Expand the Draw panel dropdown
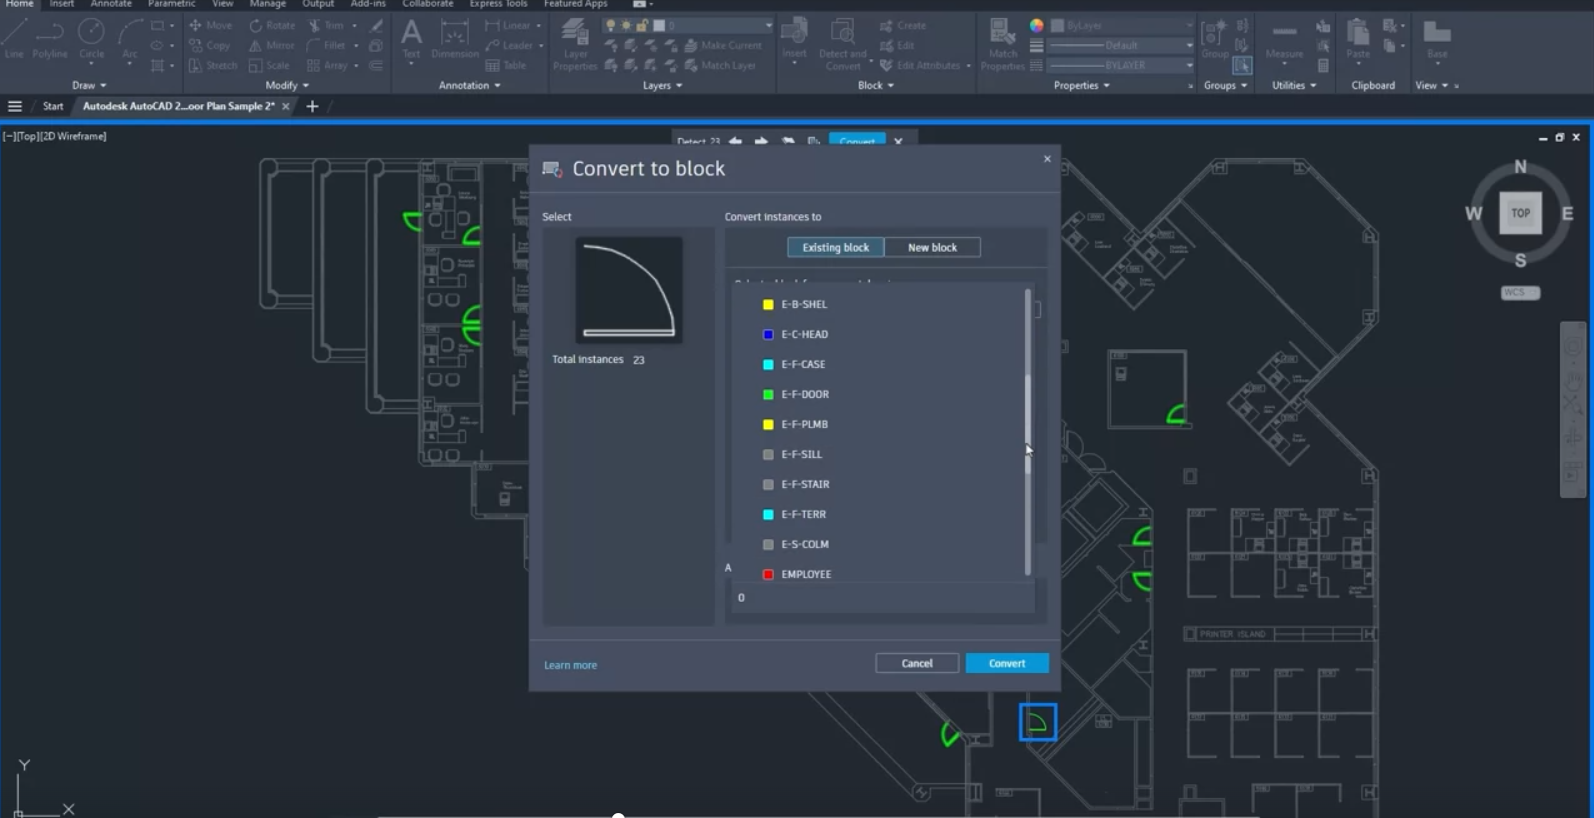The height and width of the screenshot is (818, 1594). click(x=89, y=86)
